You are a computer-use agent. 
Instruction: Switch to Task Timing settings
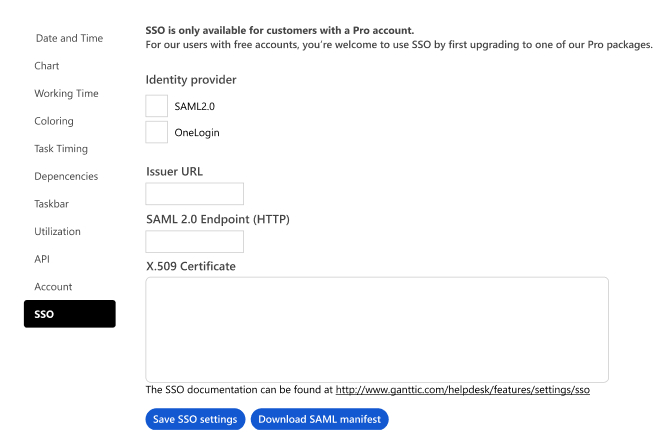click(x=61, y=148)
